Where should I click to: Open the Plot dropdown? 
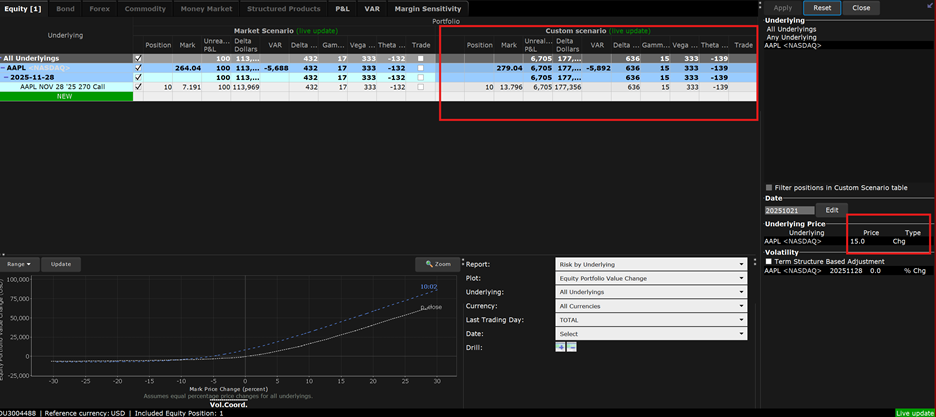point(651,278)
